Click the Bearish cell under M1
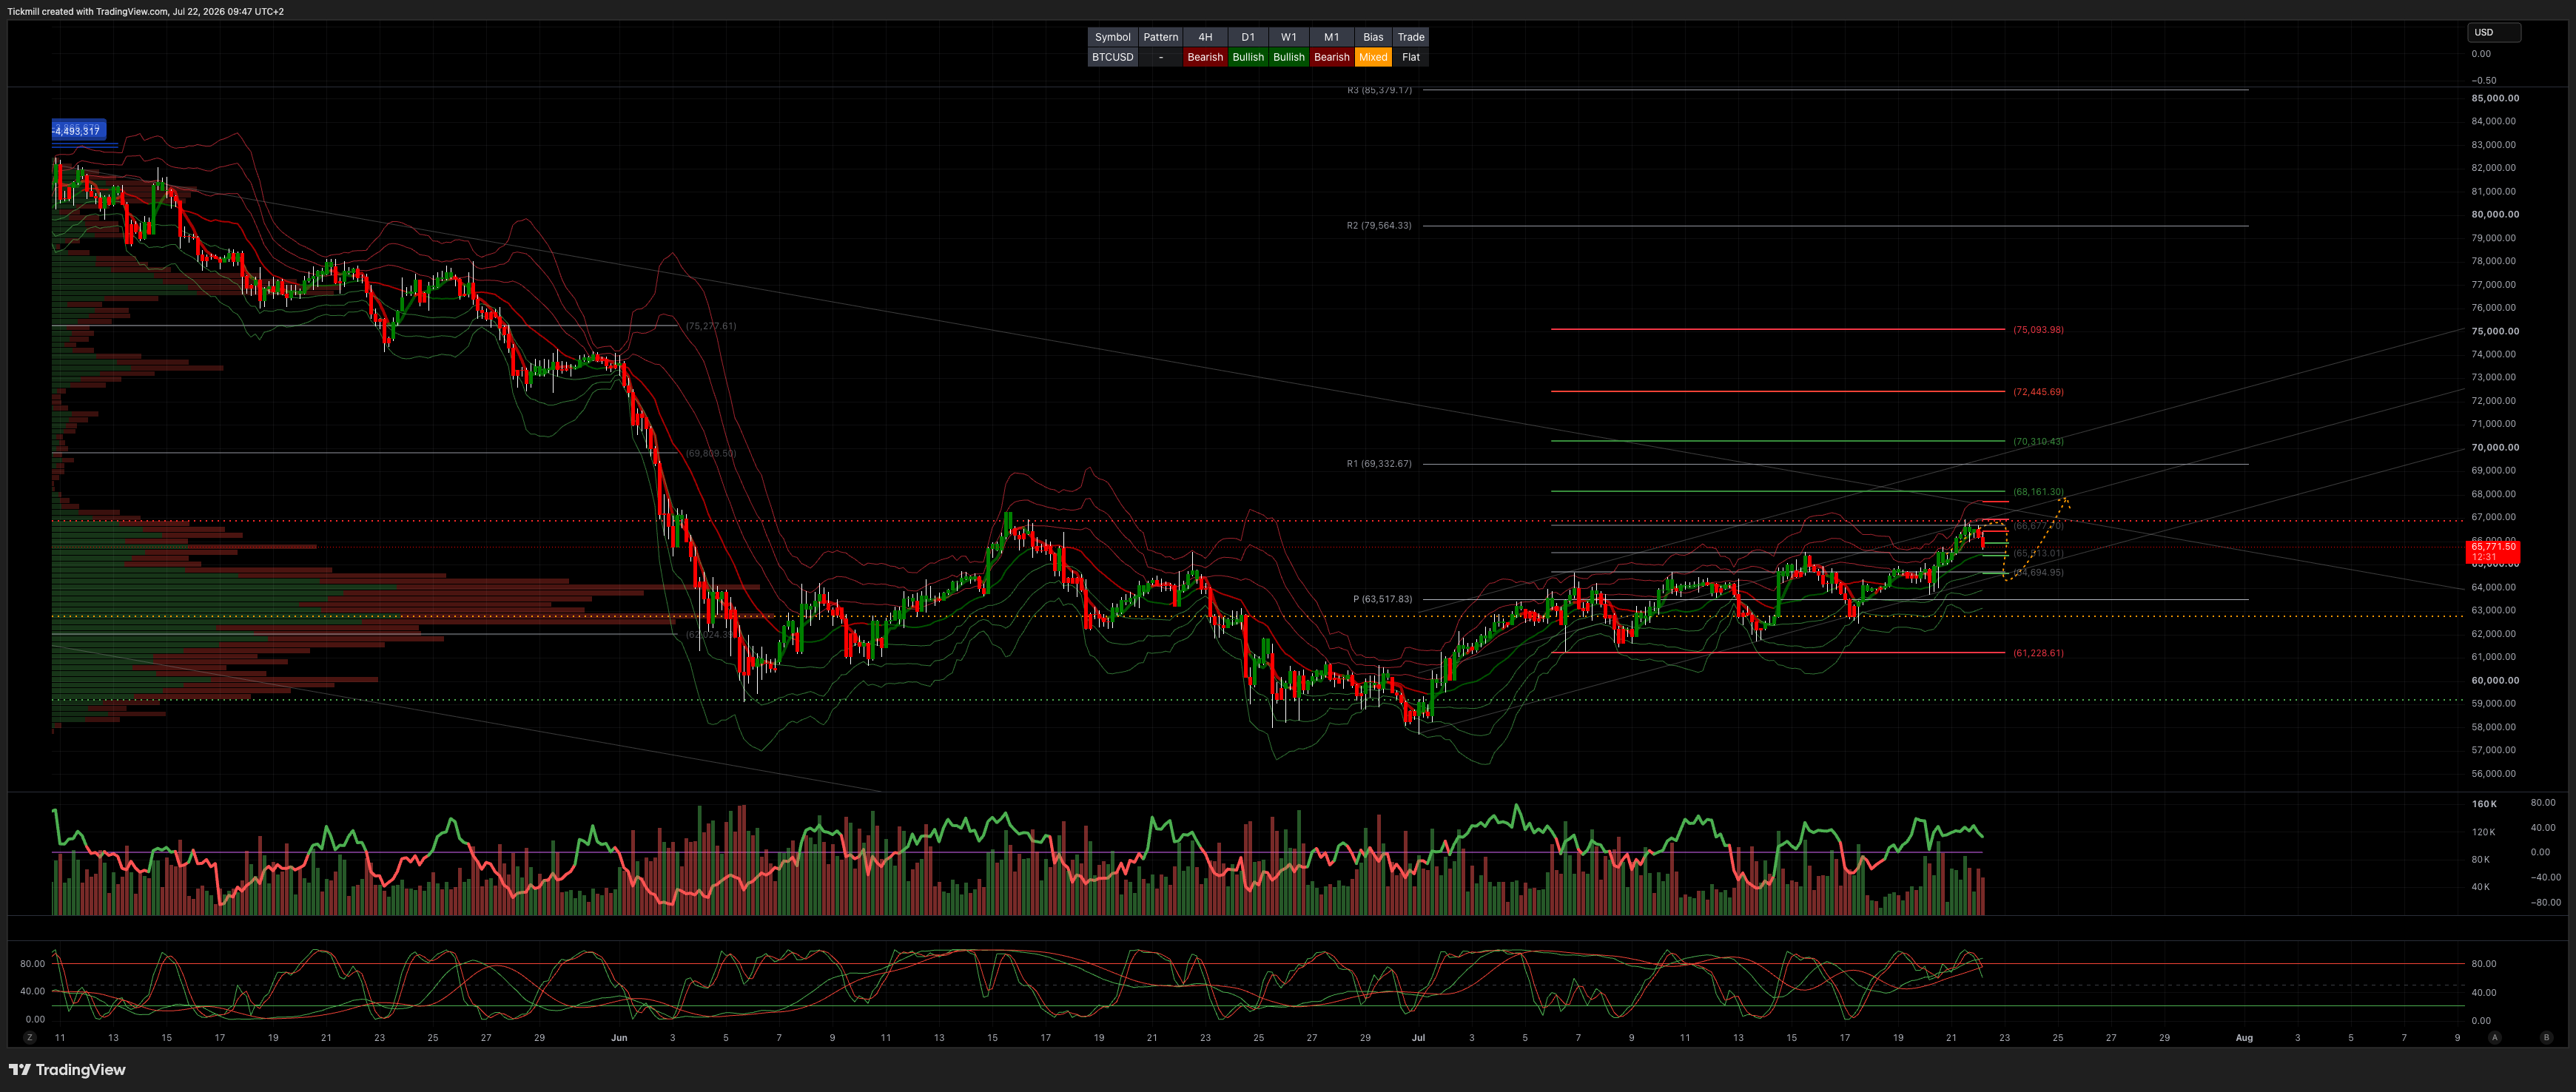The height and width of the screenshot is (1092, 2576). 1331,57
